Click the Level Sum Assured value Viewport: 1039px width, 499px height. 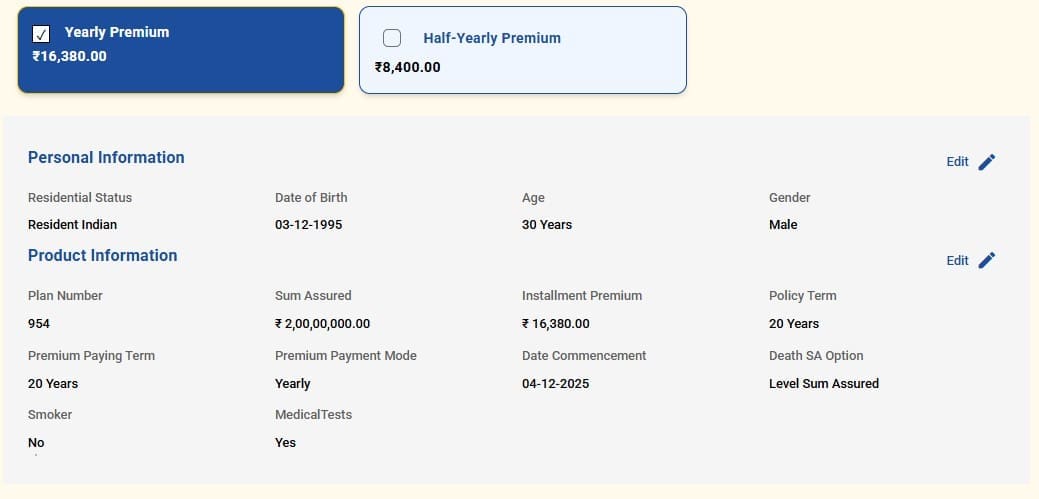tap(824, 384)
